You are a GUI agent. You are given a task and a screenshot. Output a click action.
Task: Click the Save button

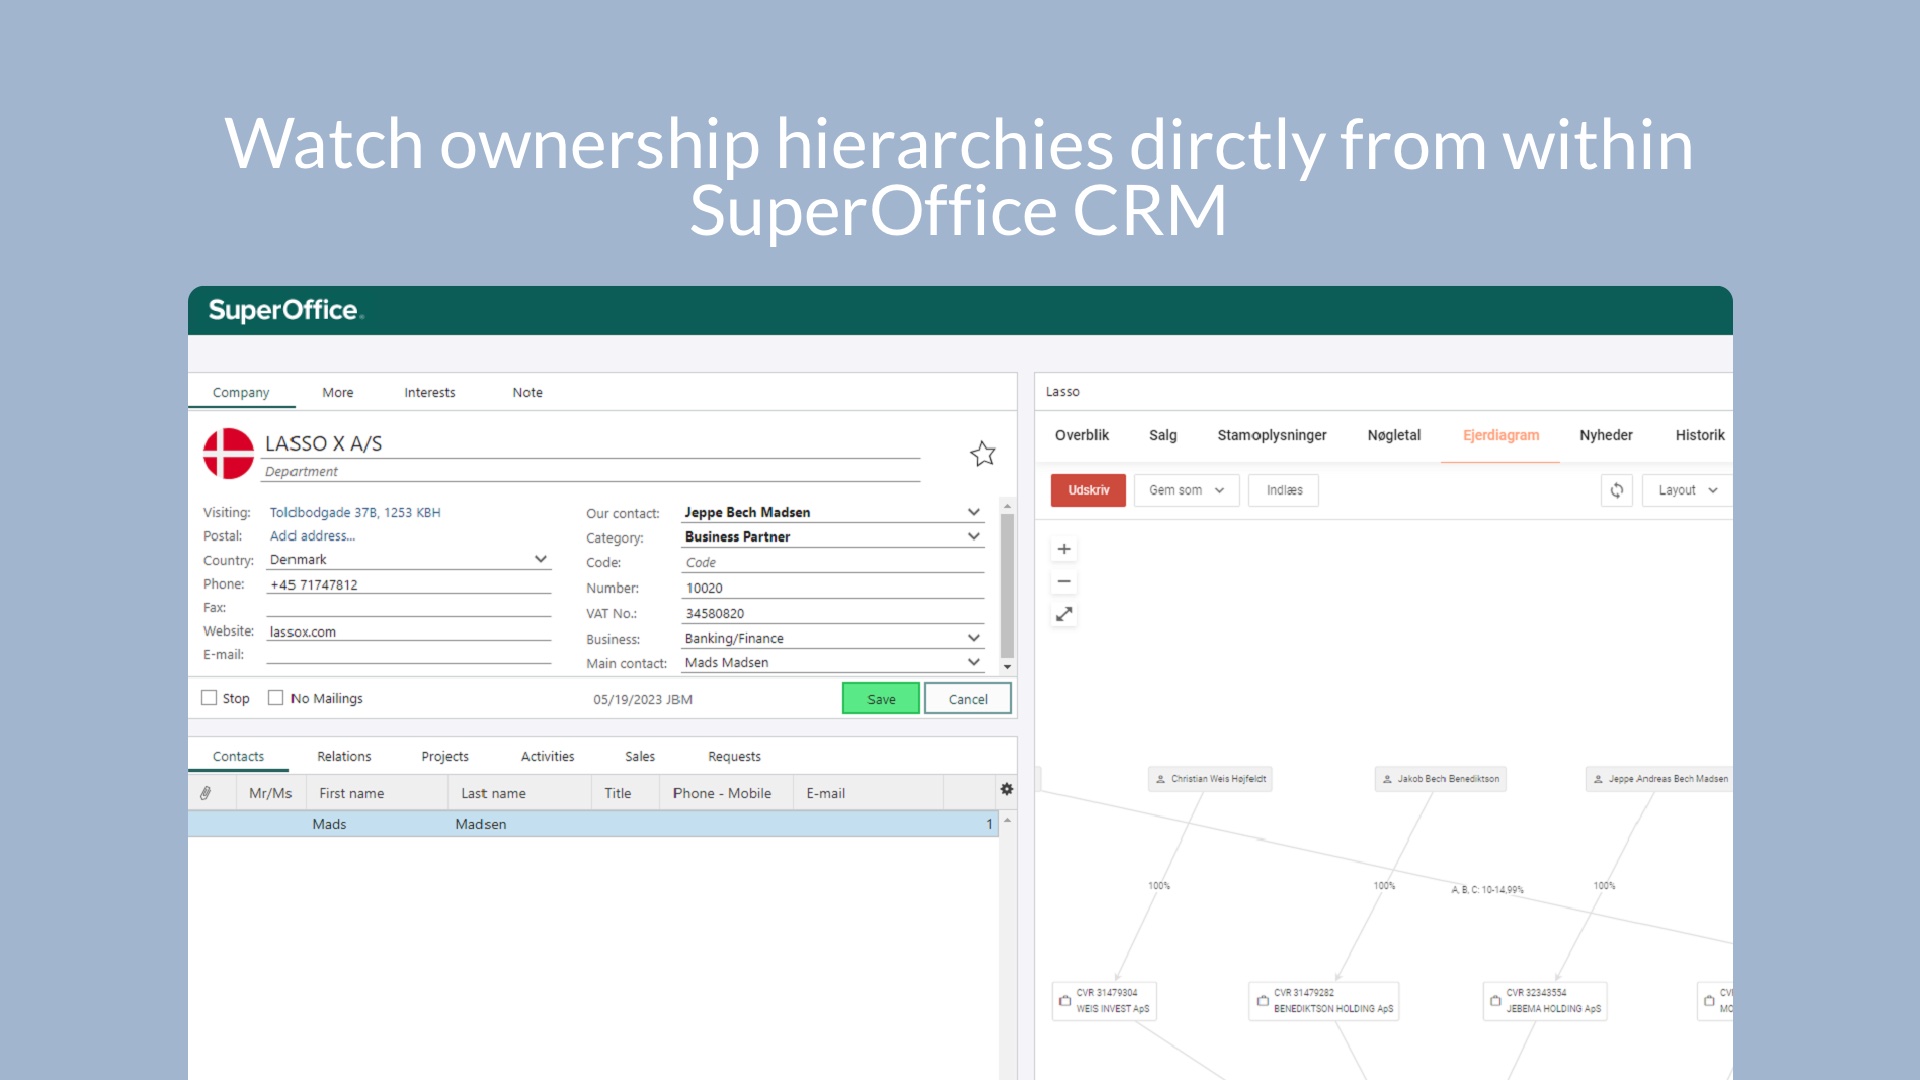pos(881,699)
